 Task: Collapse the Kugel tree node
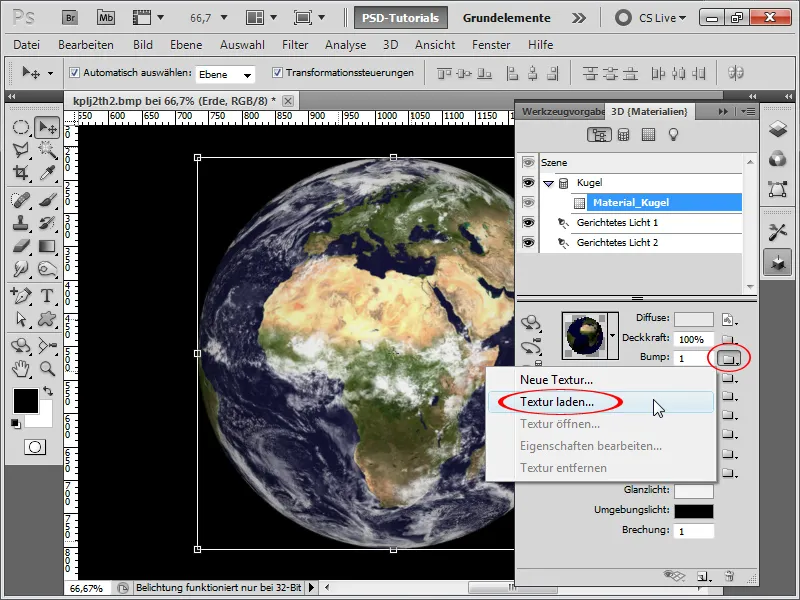click(x=548, y=183)
